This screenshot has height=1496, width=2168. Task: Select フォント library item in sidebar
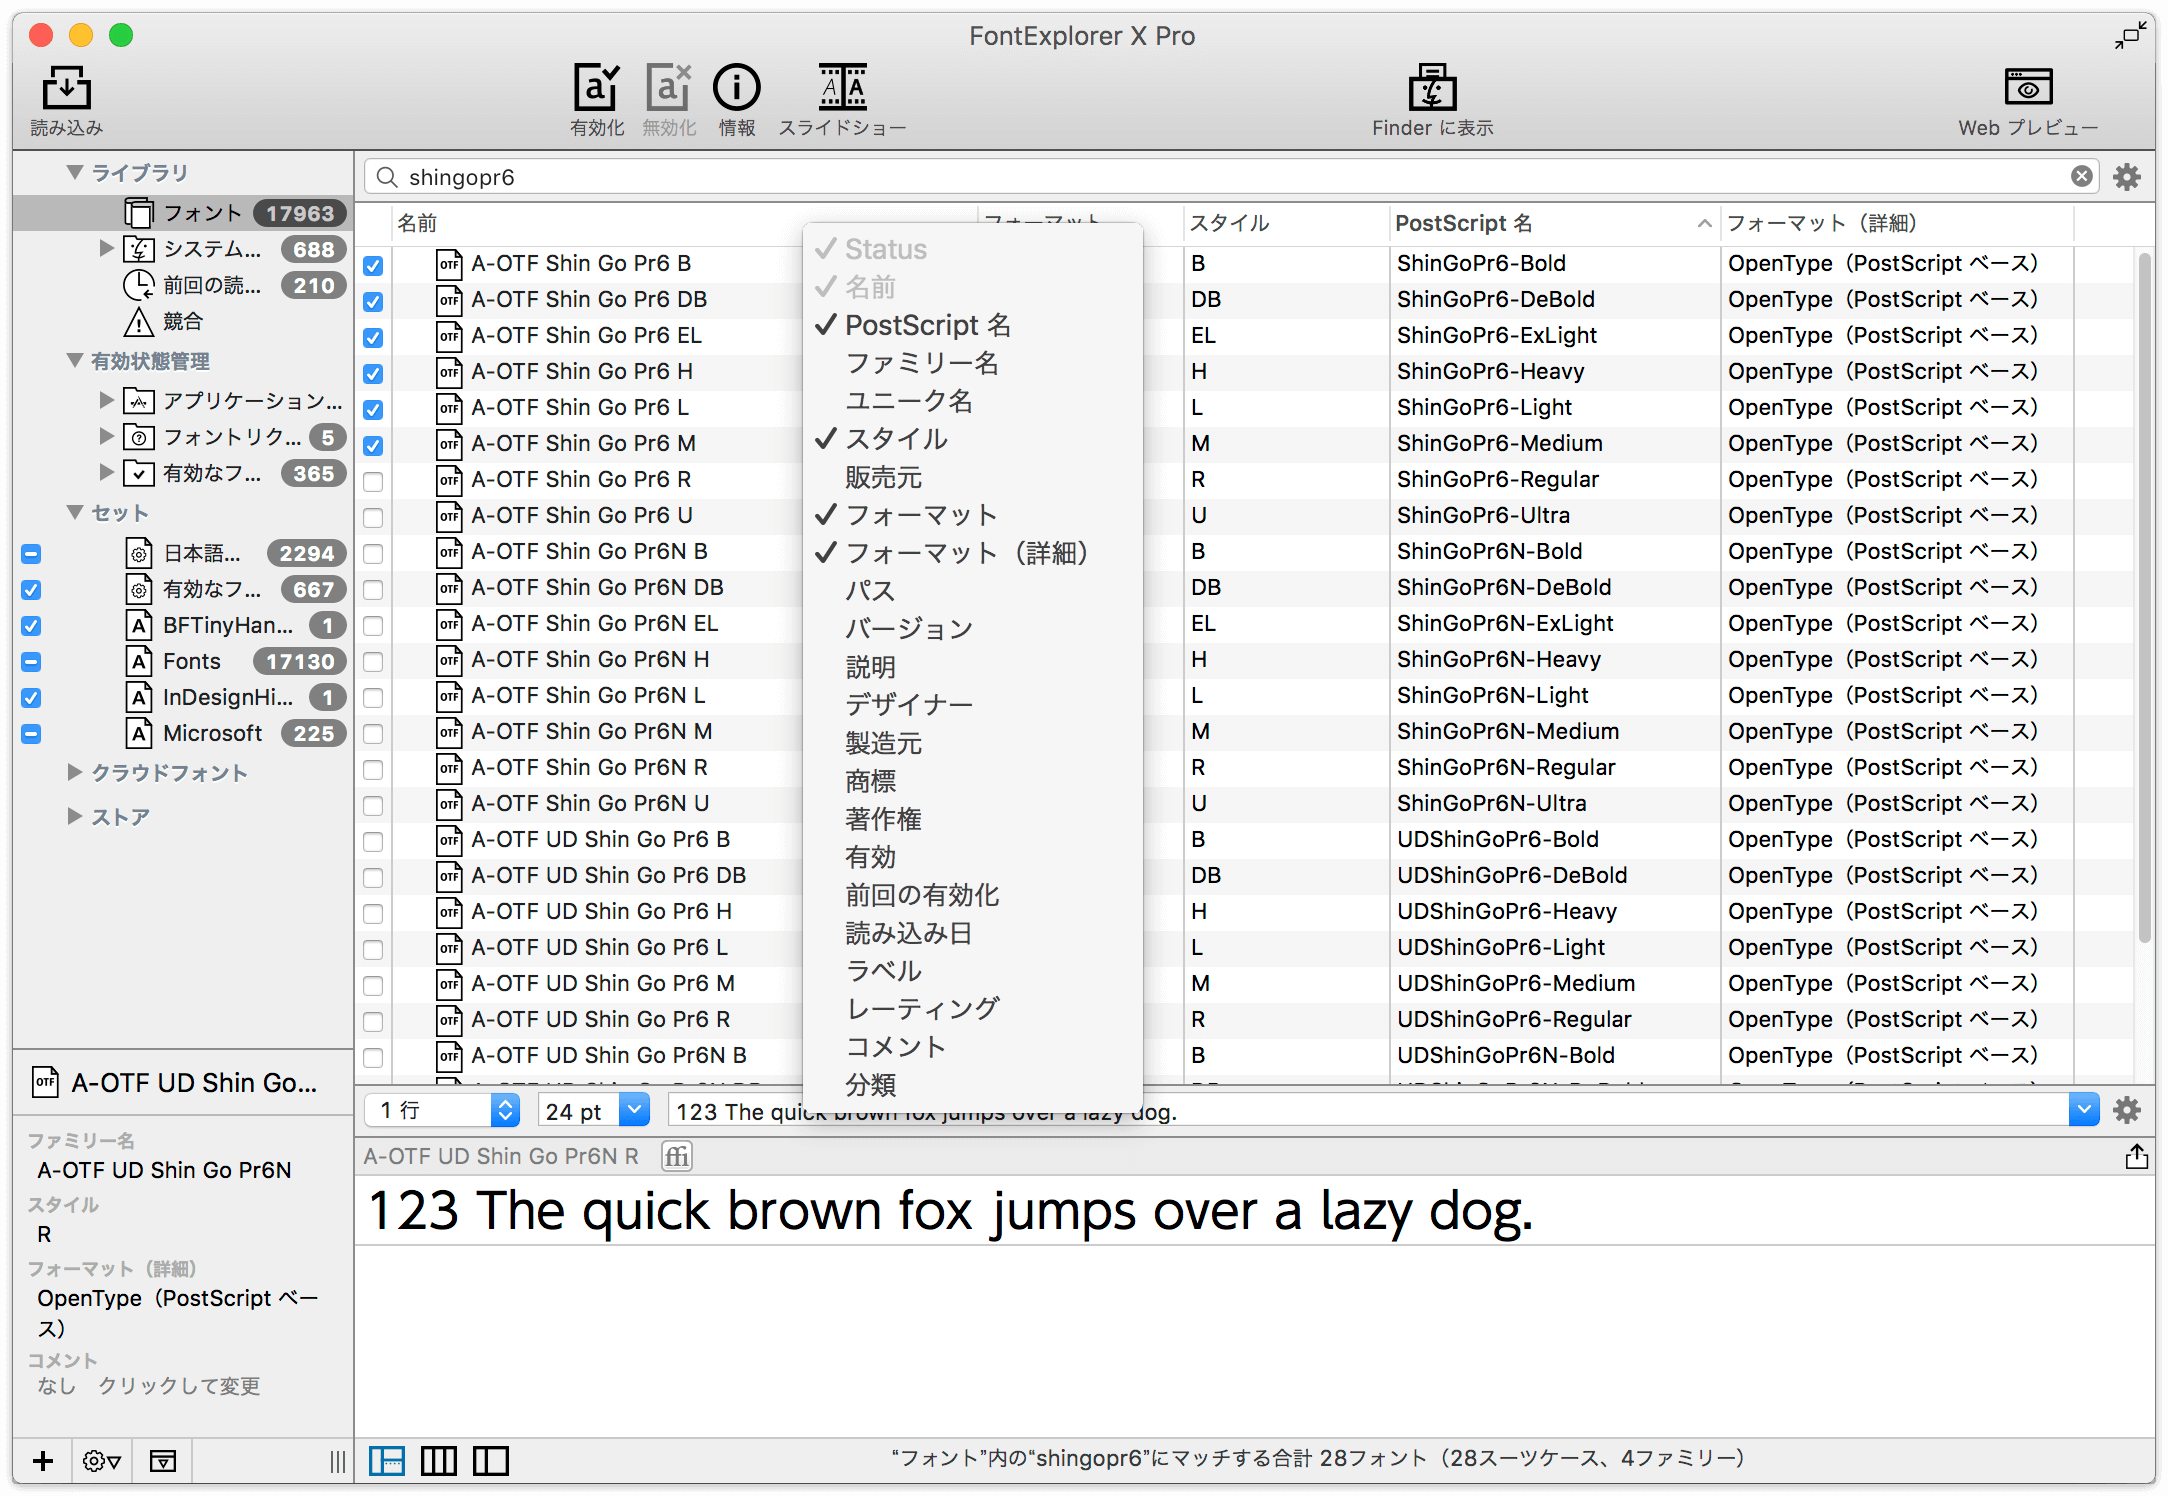tap(182, 213)
